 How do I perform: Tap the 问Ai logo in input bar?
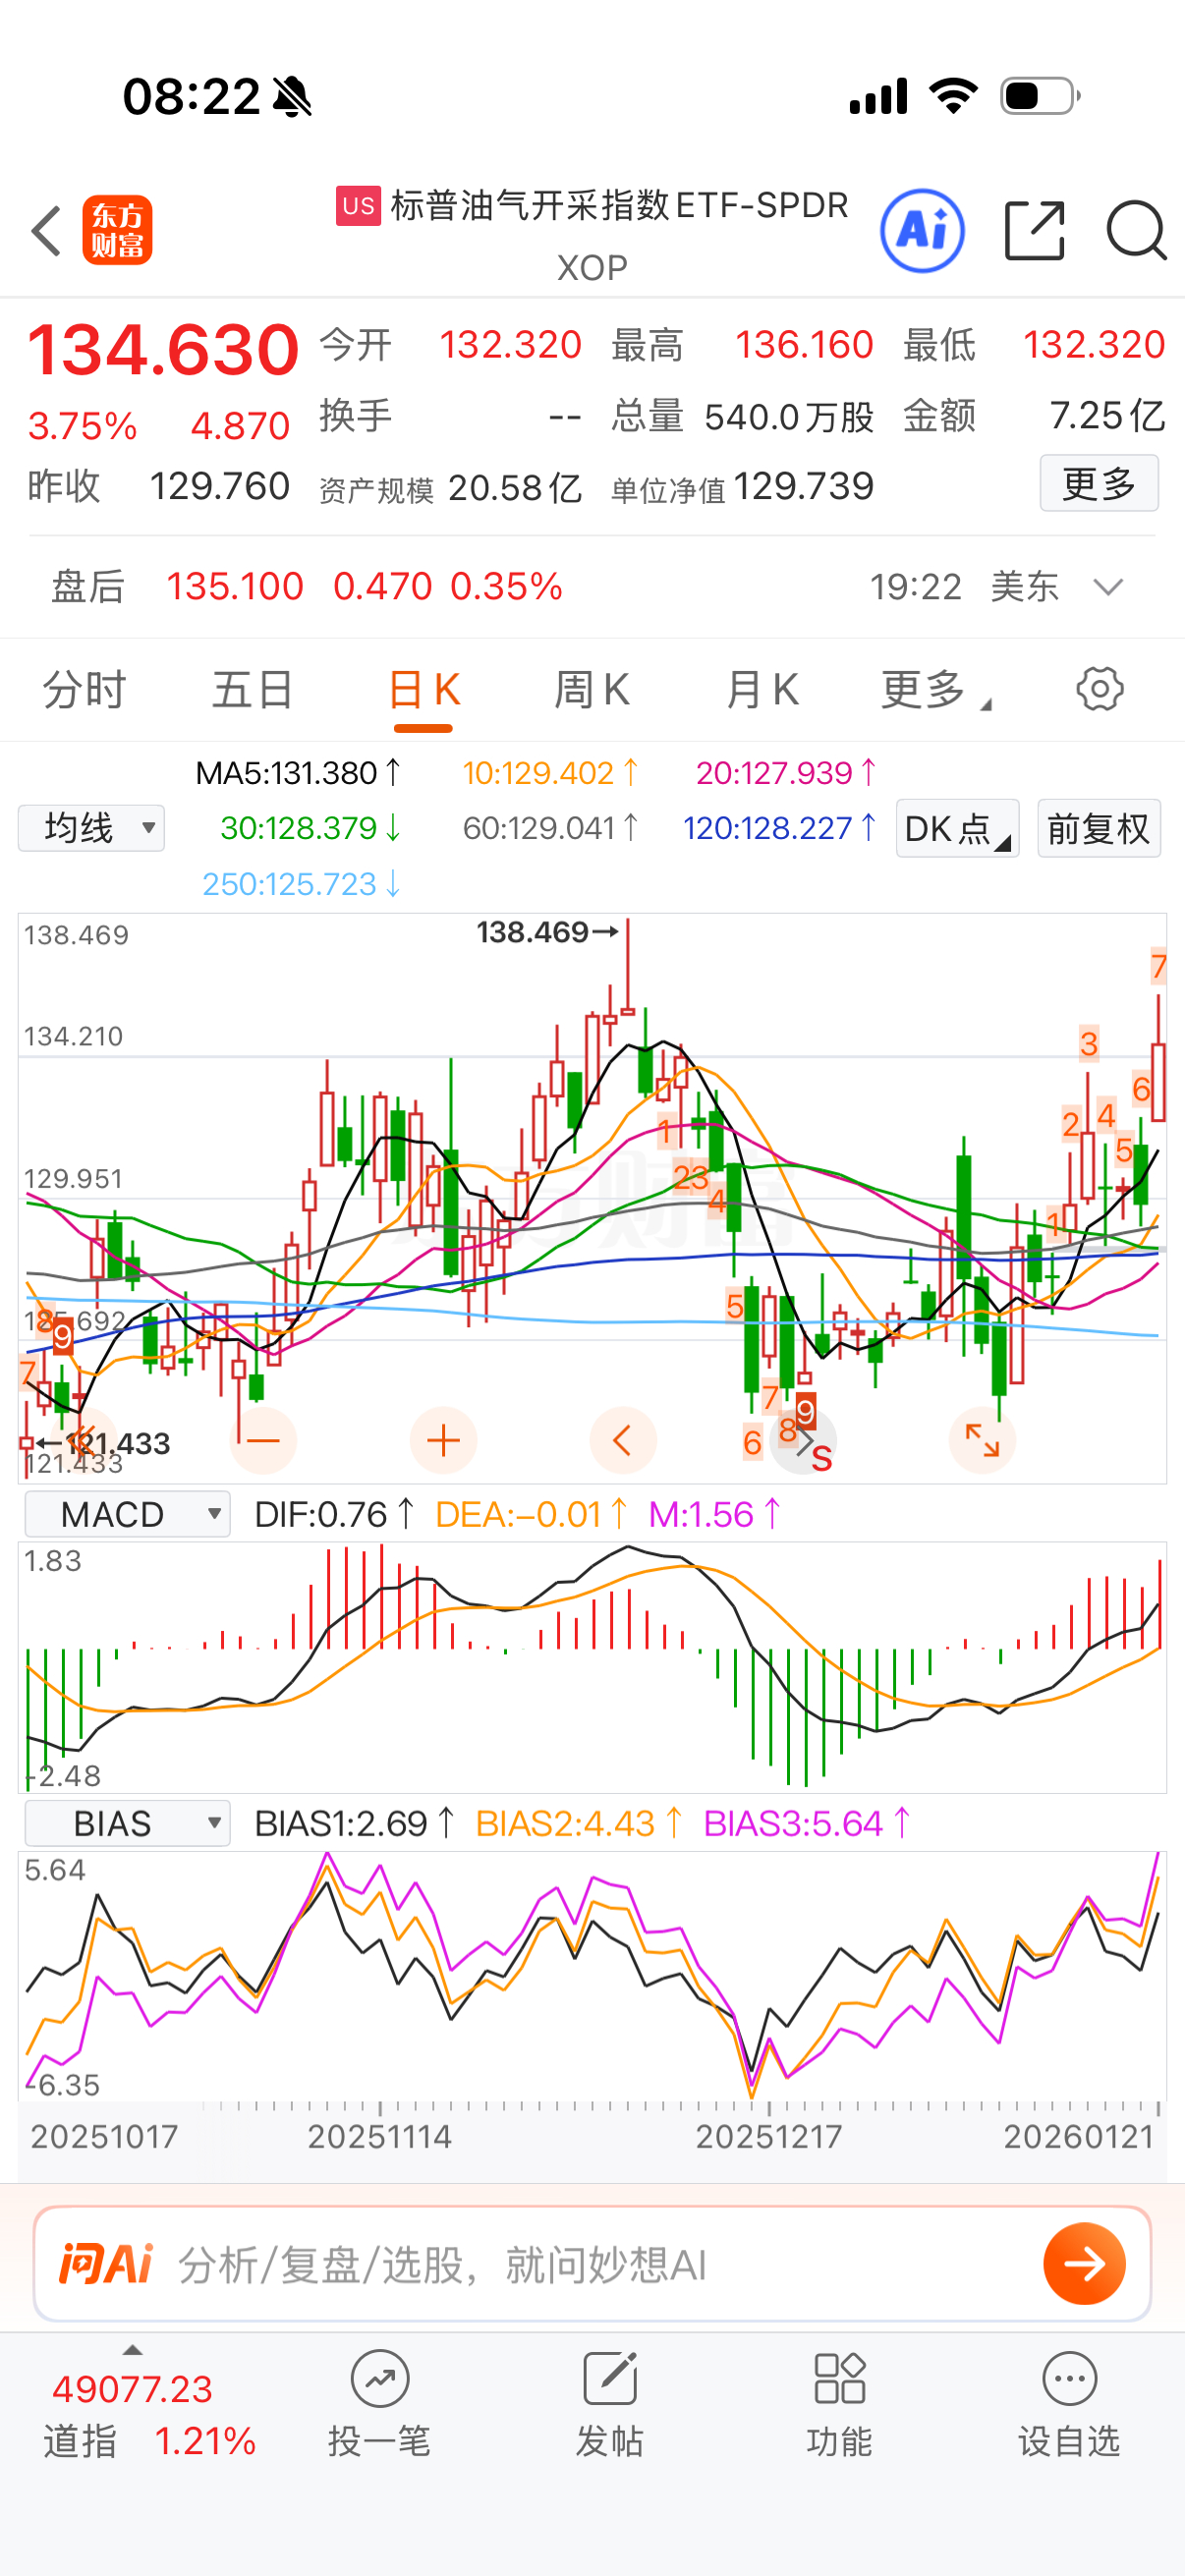coord(105,2264)
